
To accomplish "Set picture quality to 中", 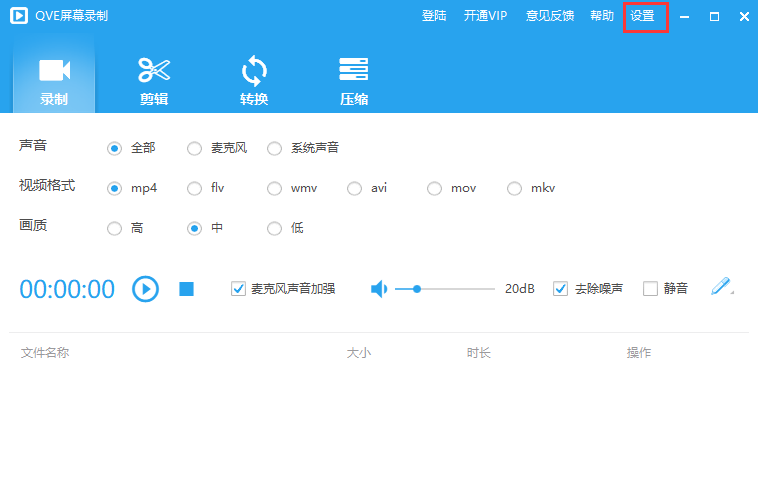I will (194, 228).
